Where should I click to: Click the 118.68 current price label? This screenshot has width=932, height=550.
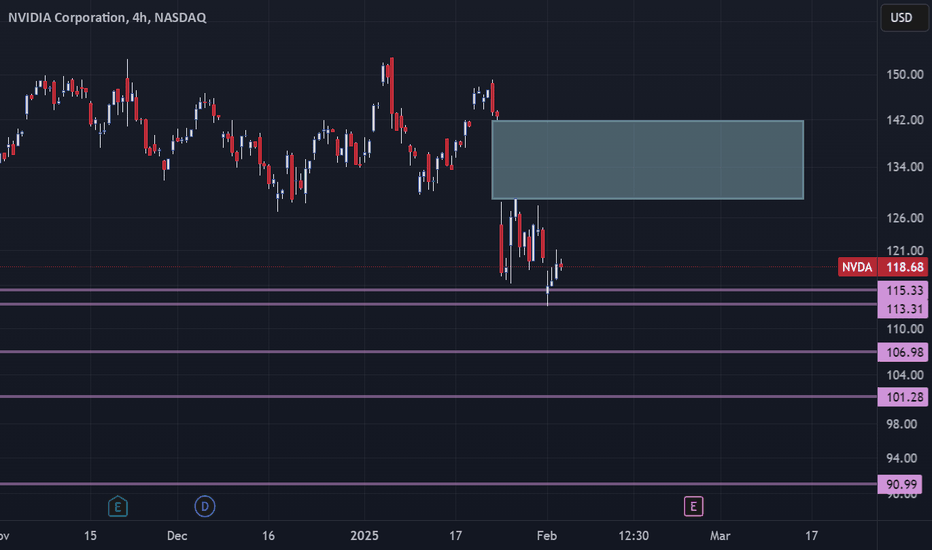(x=903, y=267)
